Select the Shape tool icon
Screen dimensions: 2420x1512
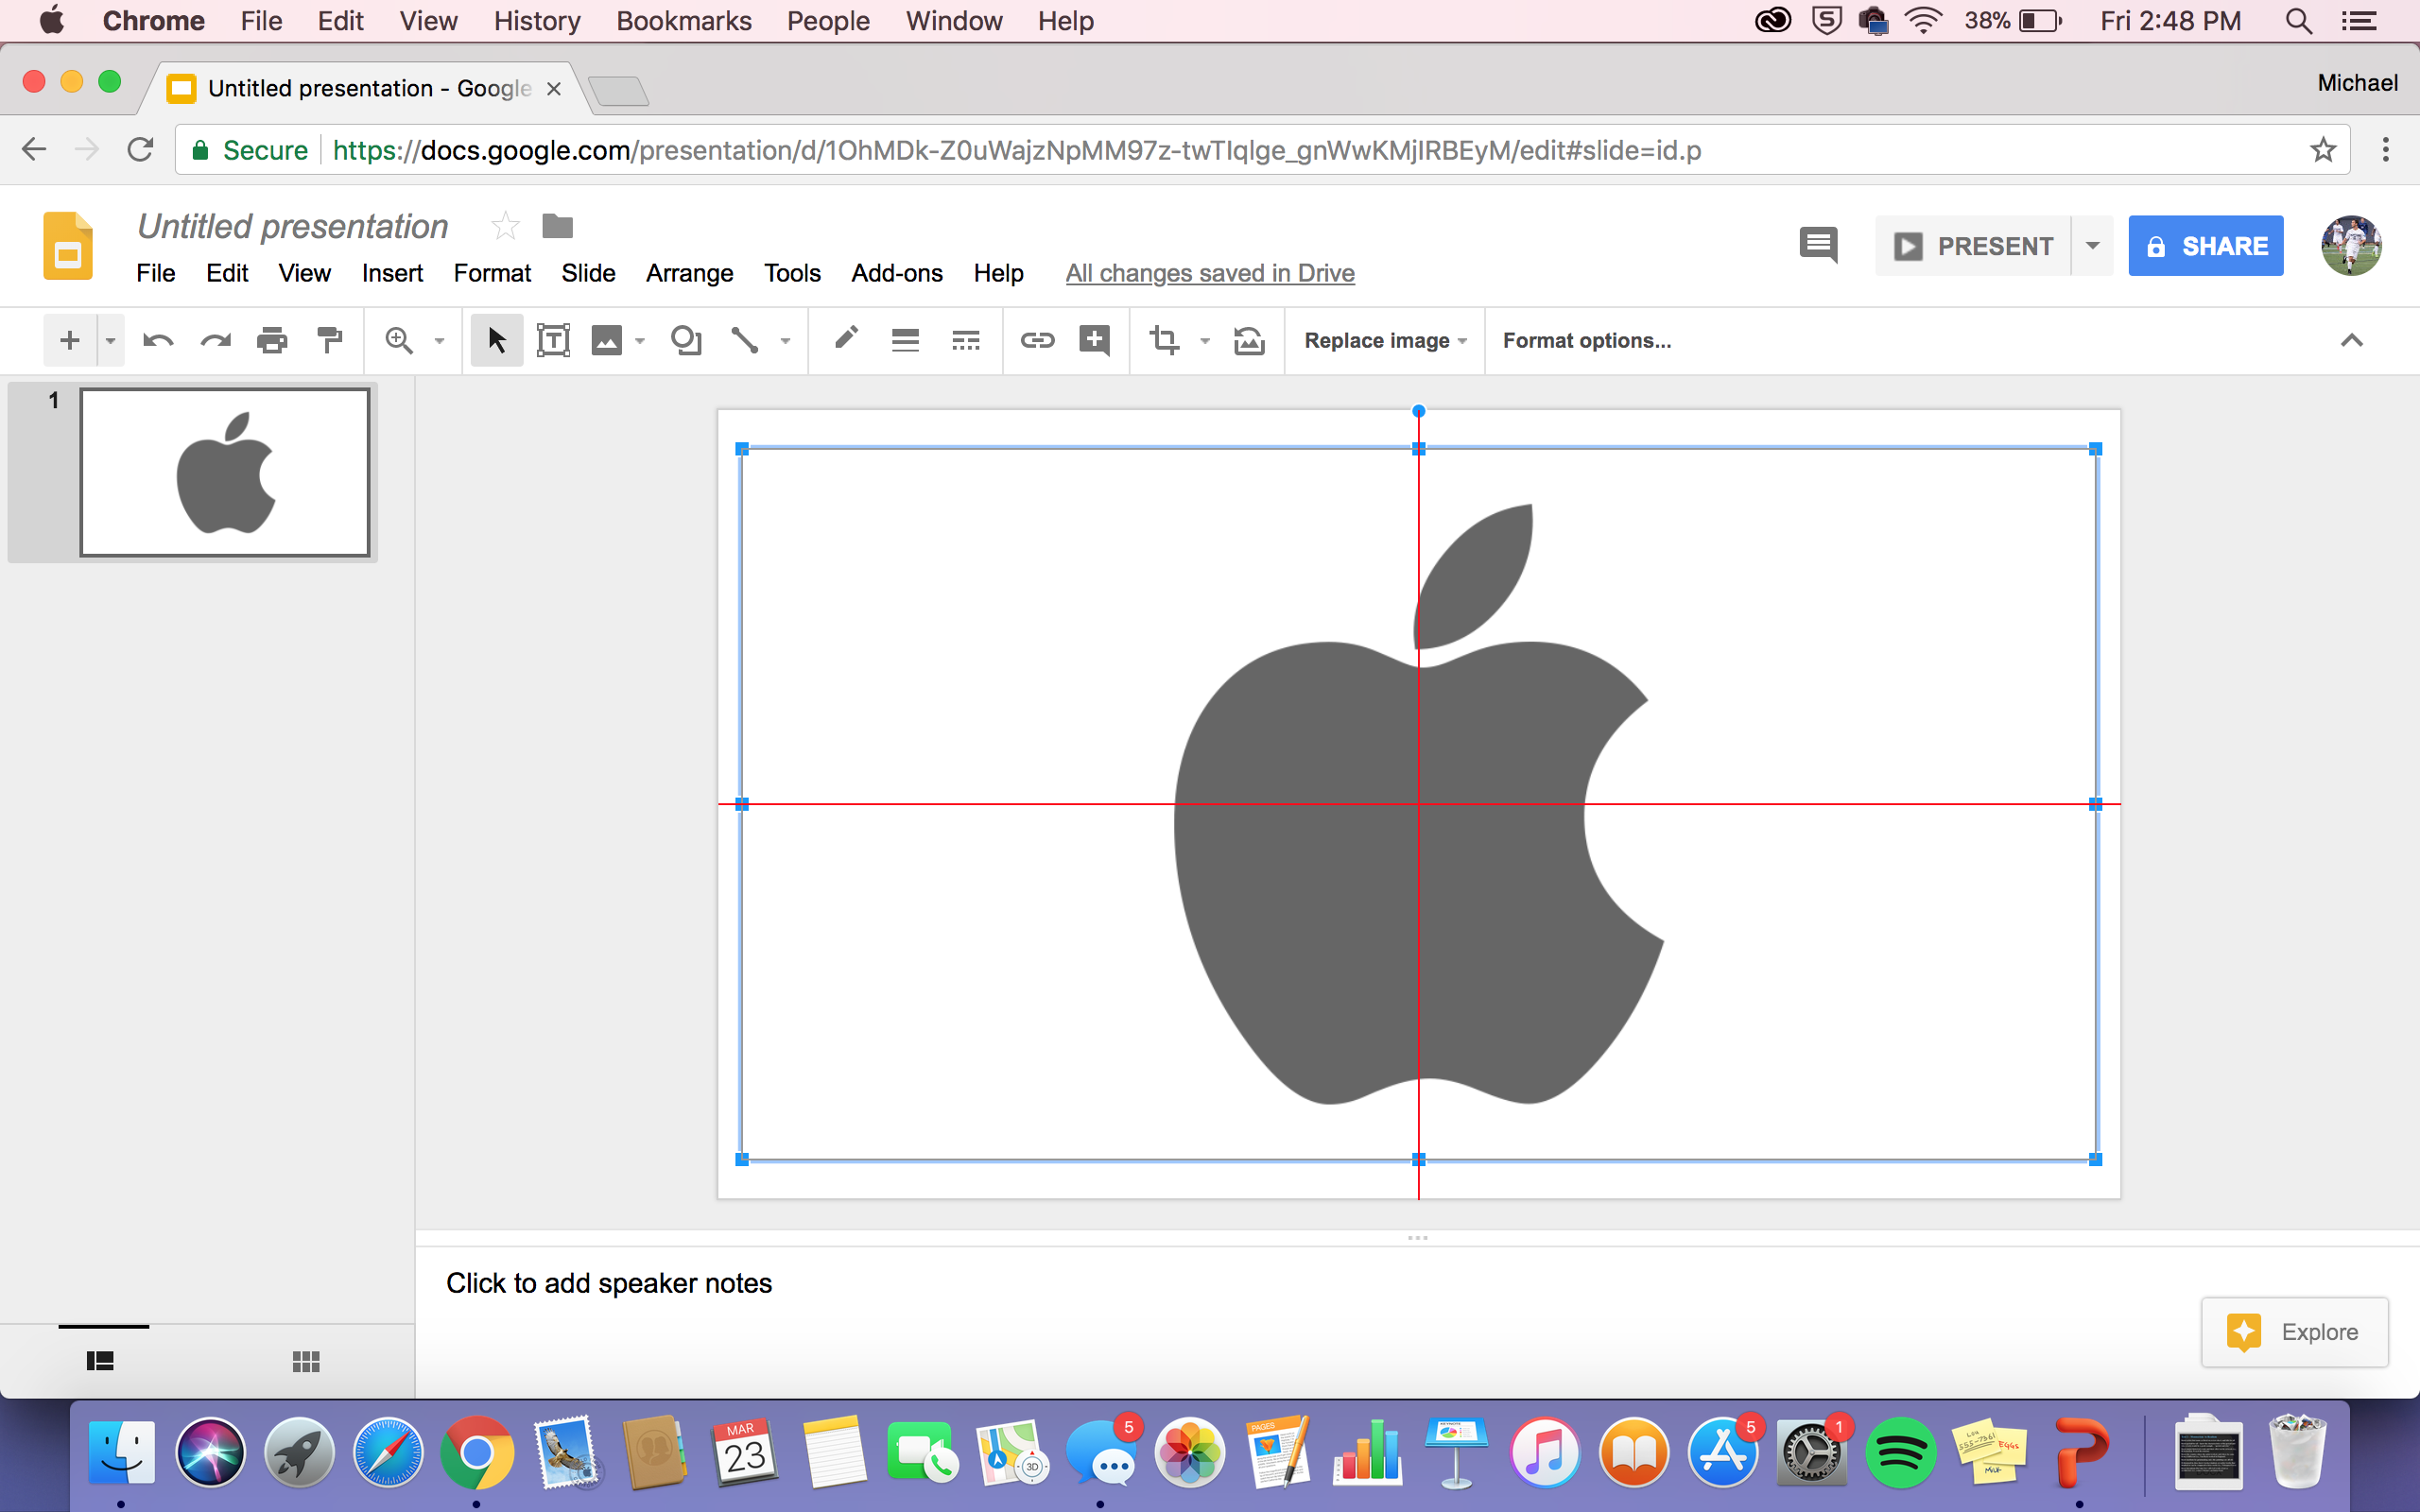686,341
